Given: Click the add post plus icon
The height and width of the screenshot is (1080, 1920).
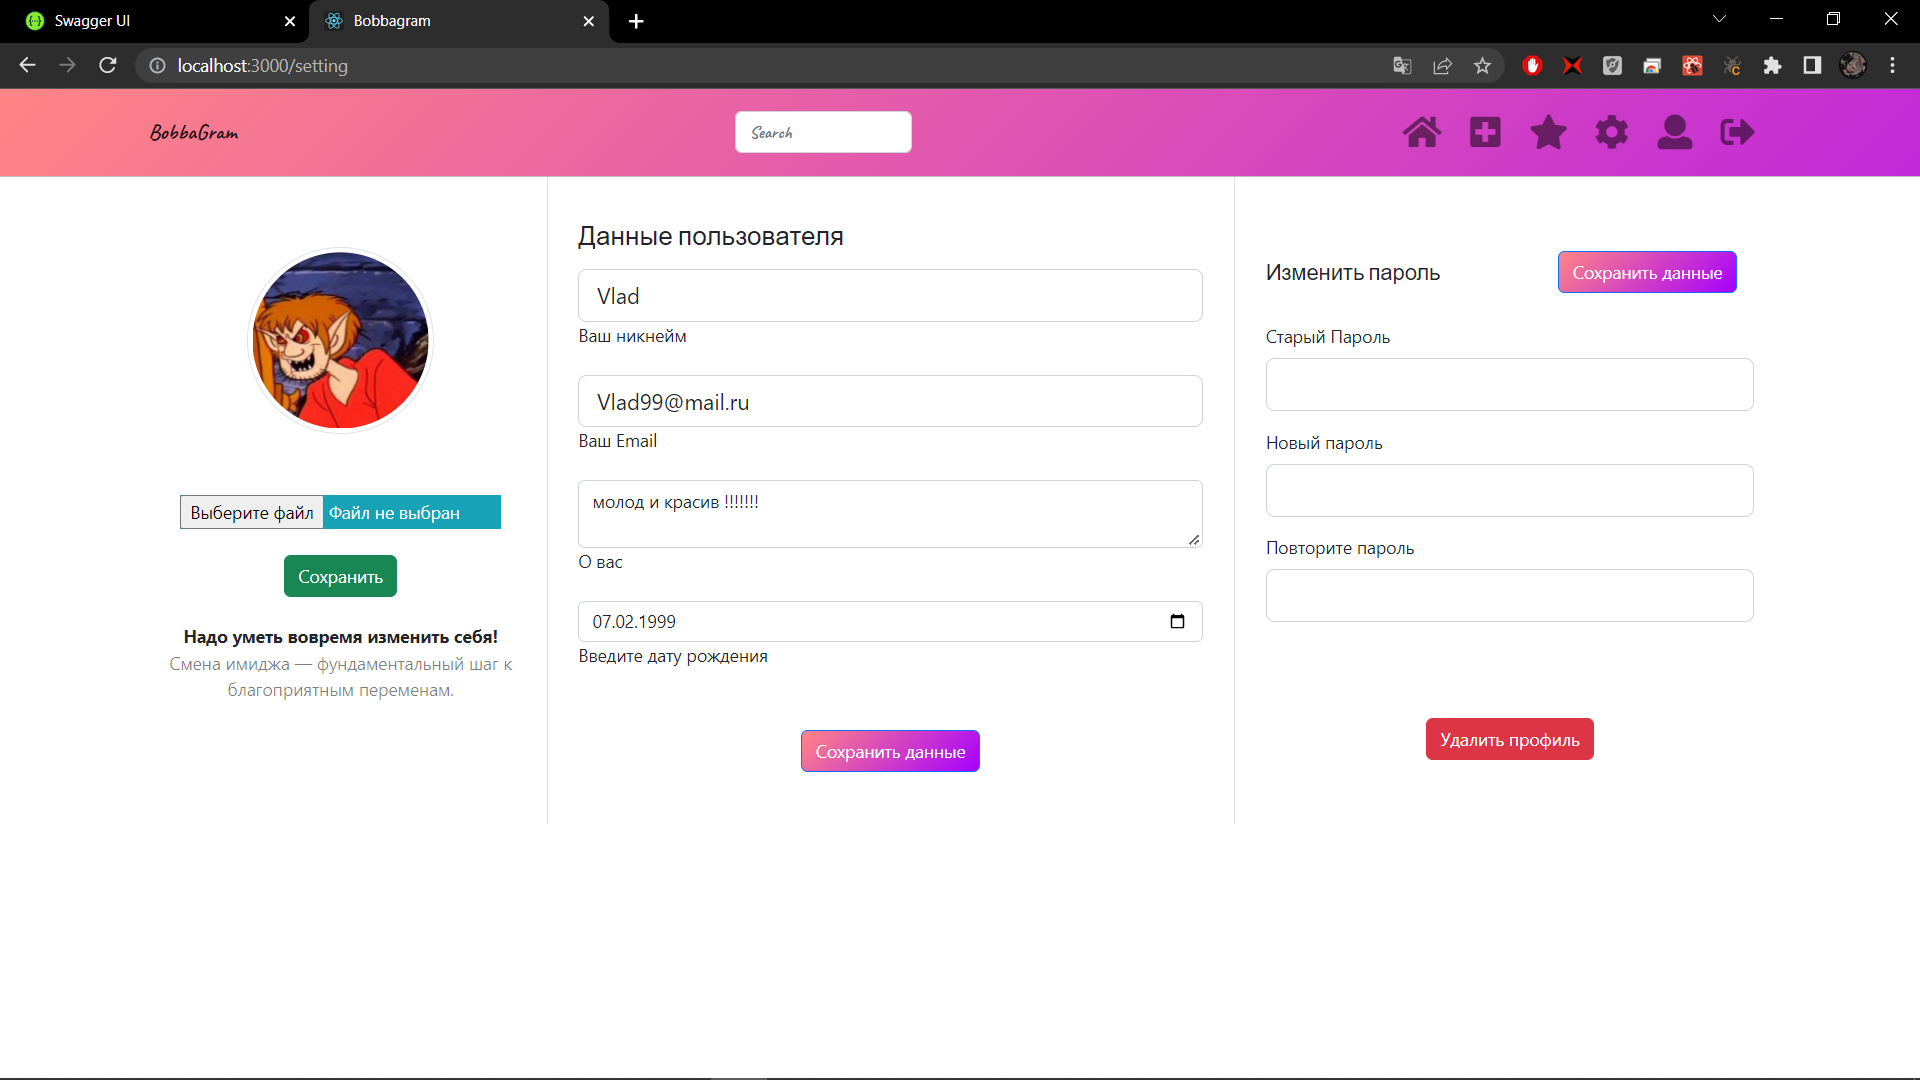Looking at the screenshot, I should [1485, 132].
